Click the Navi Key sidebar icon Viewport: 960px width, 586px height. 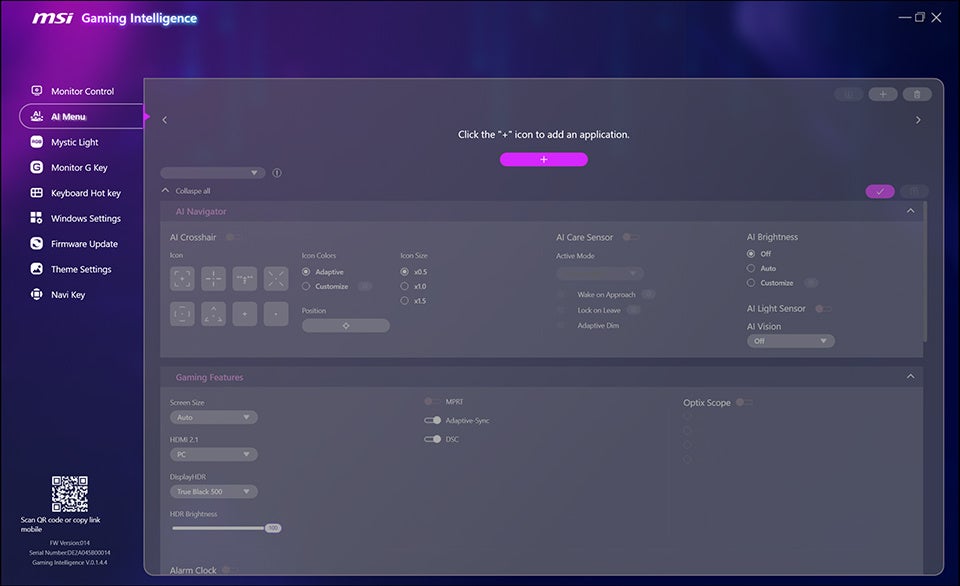click(x=36, y=294)
